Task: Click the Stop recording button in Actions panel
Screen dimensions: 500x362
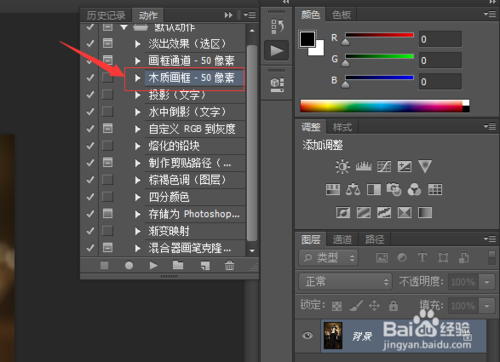Action: click(104, 265)
